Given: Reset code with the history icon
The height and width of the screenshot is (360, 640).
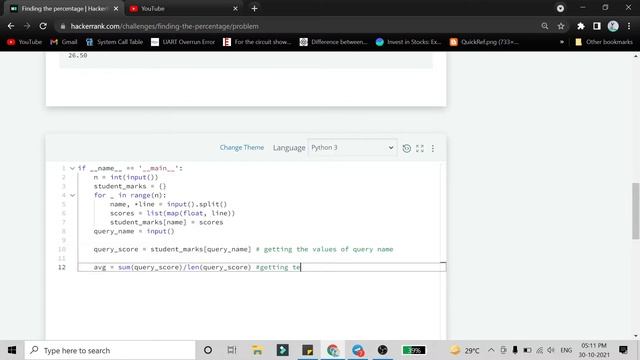Looking at the screenshot, I should [x=407, y=148].
